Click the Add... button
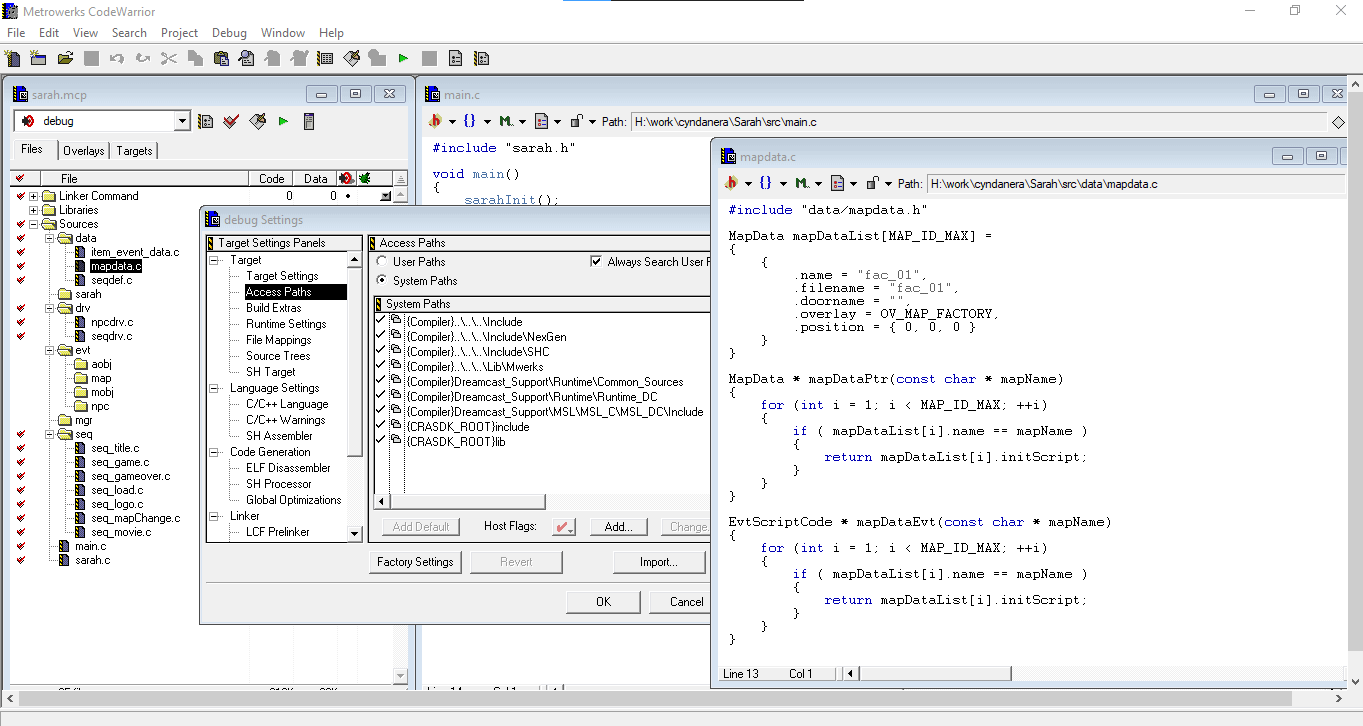 [619, 527]
